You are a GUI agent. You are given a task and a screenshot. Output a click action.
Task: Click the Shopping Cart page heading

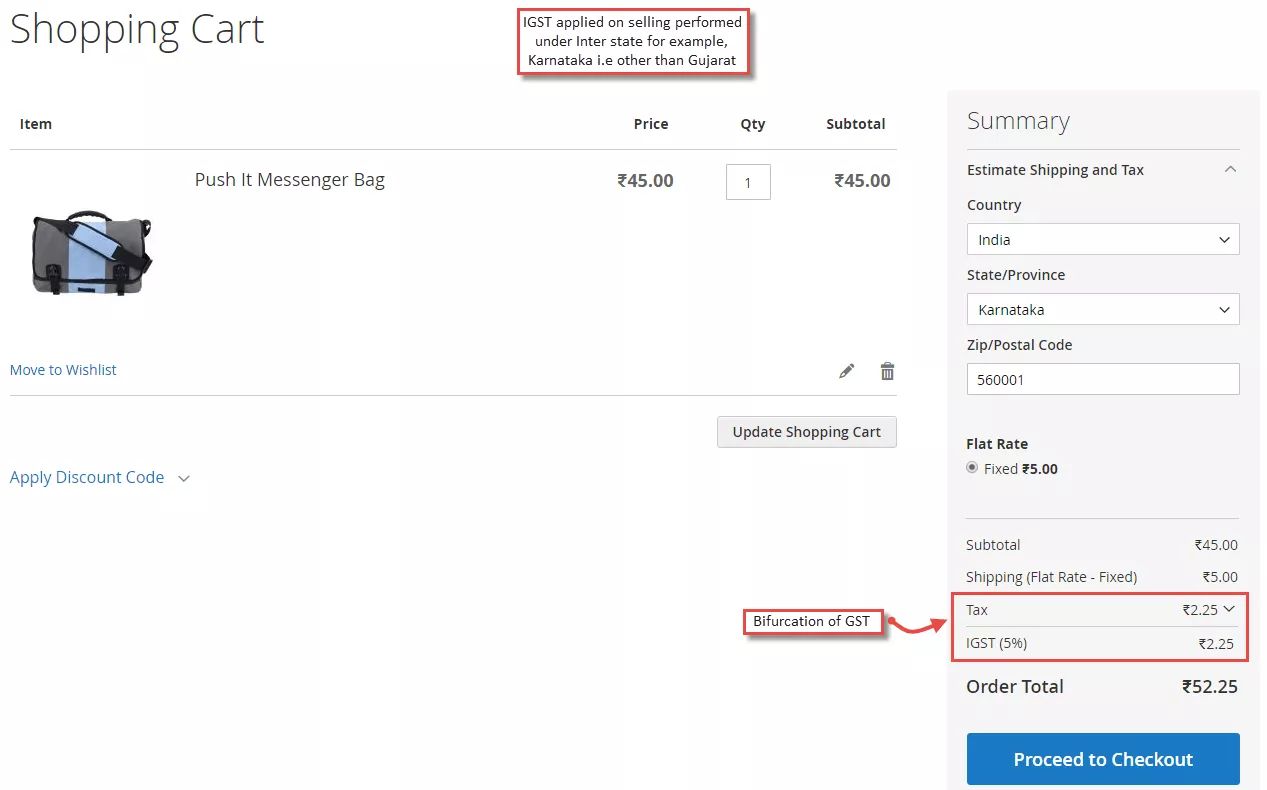[x=137, y=29]
